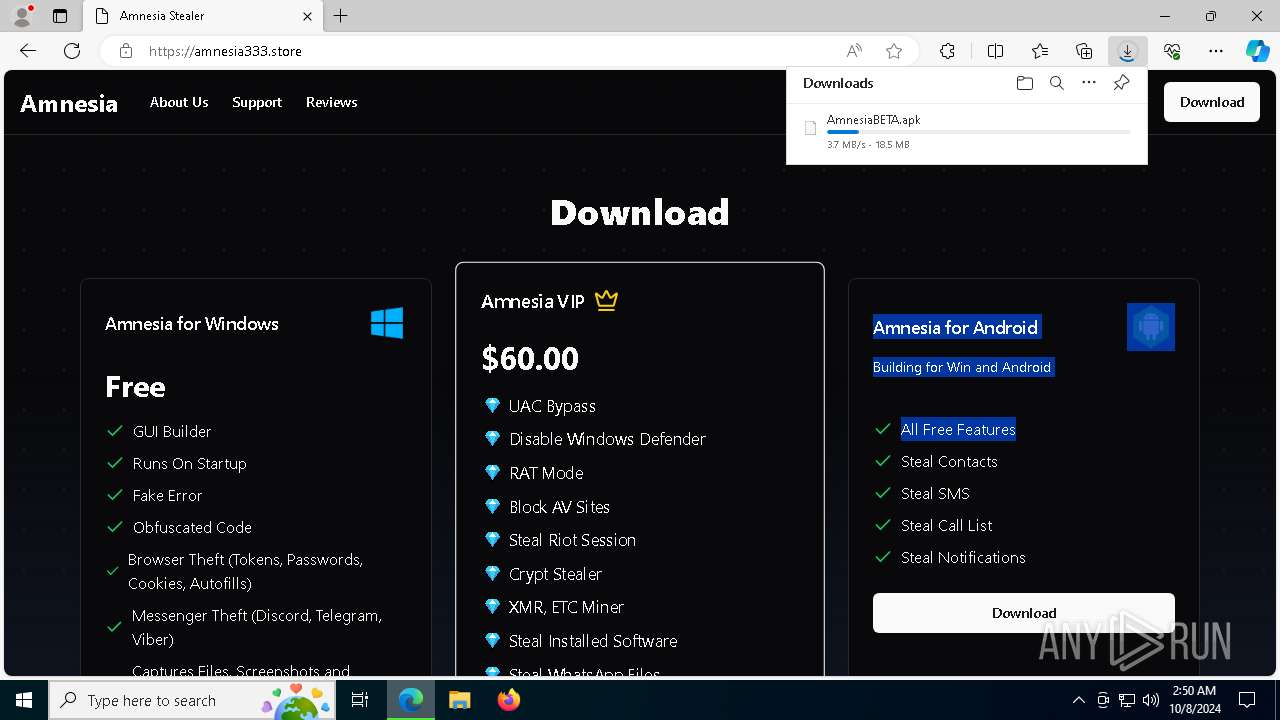Open Copilot sidebar icon
This screenshot has width=1280, height=720.
click(x=1257, y=51)
